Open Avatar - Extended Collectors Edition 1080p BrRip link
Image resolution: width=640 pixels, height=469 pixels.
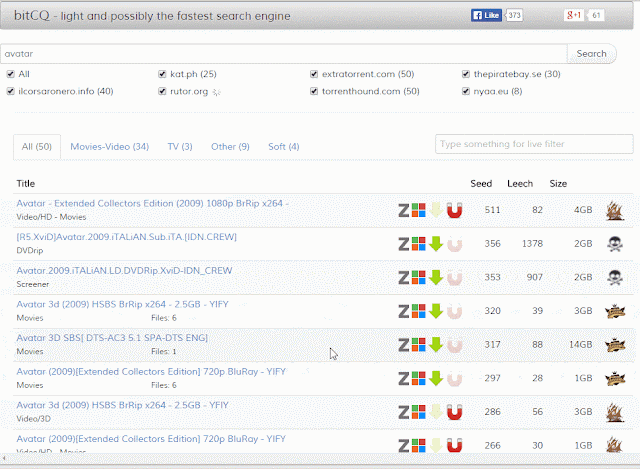point(153,203)
